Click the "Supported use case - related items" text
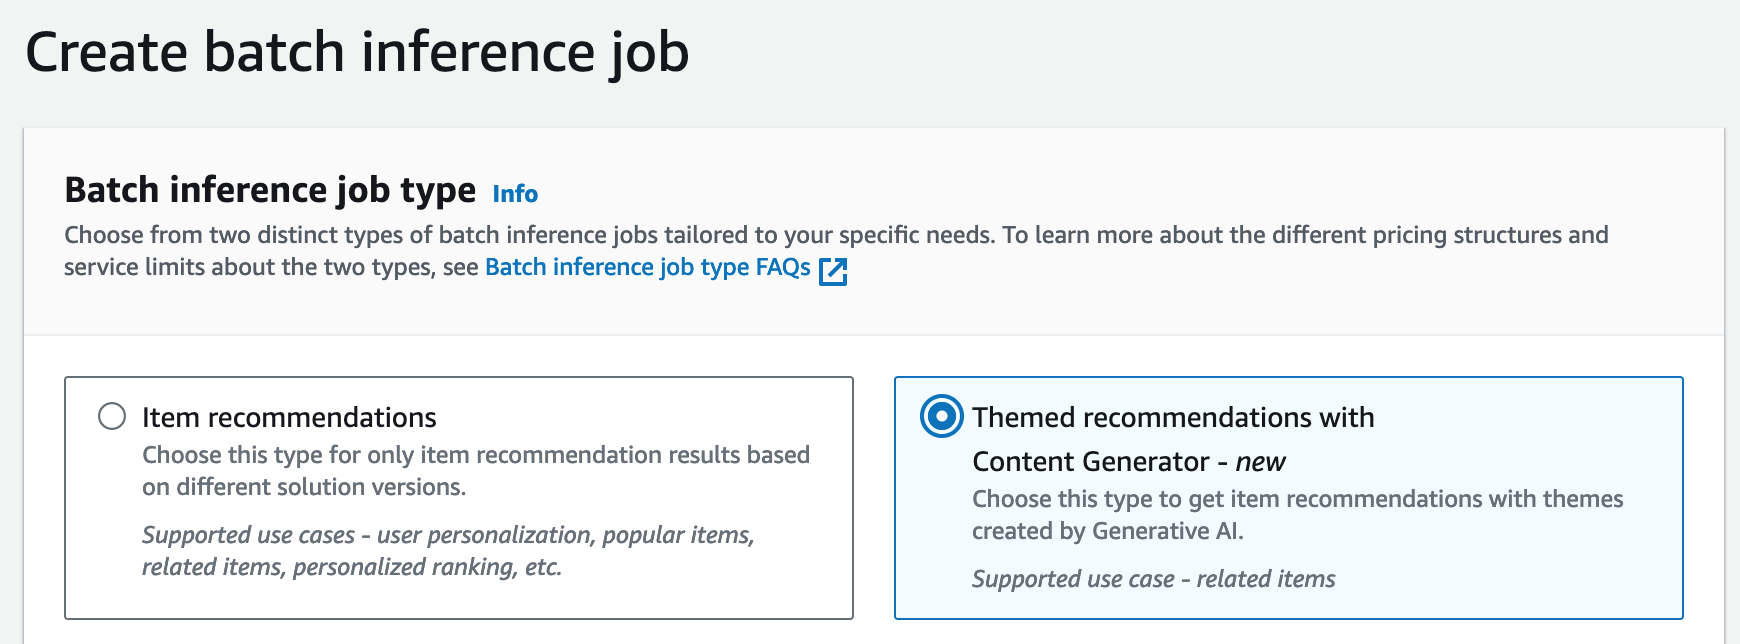 pos(1153,579)
